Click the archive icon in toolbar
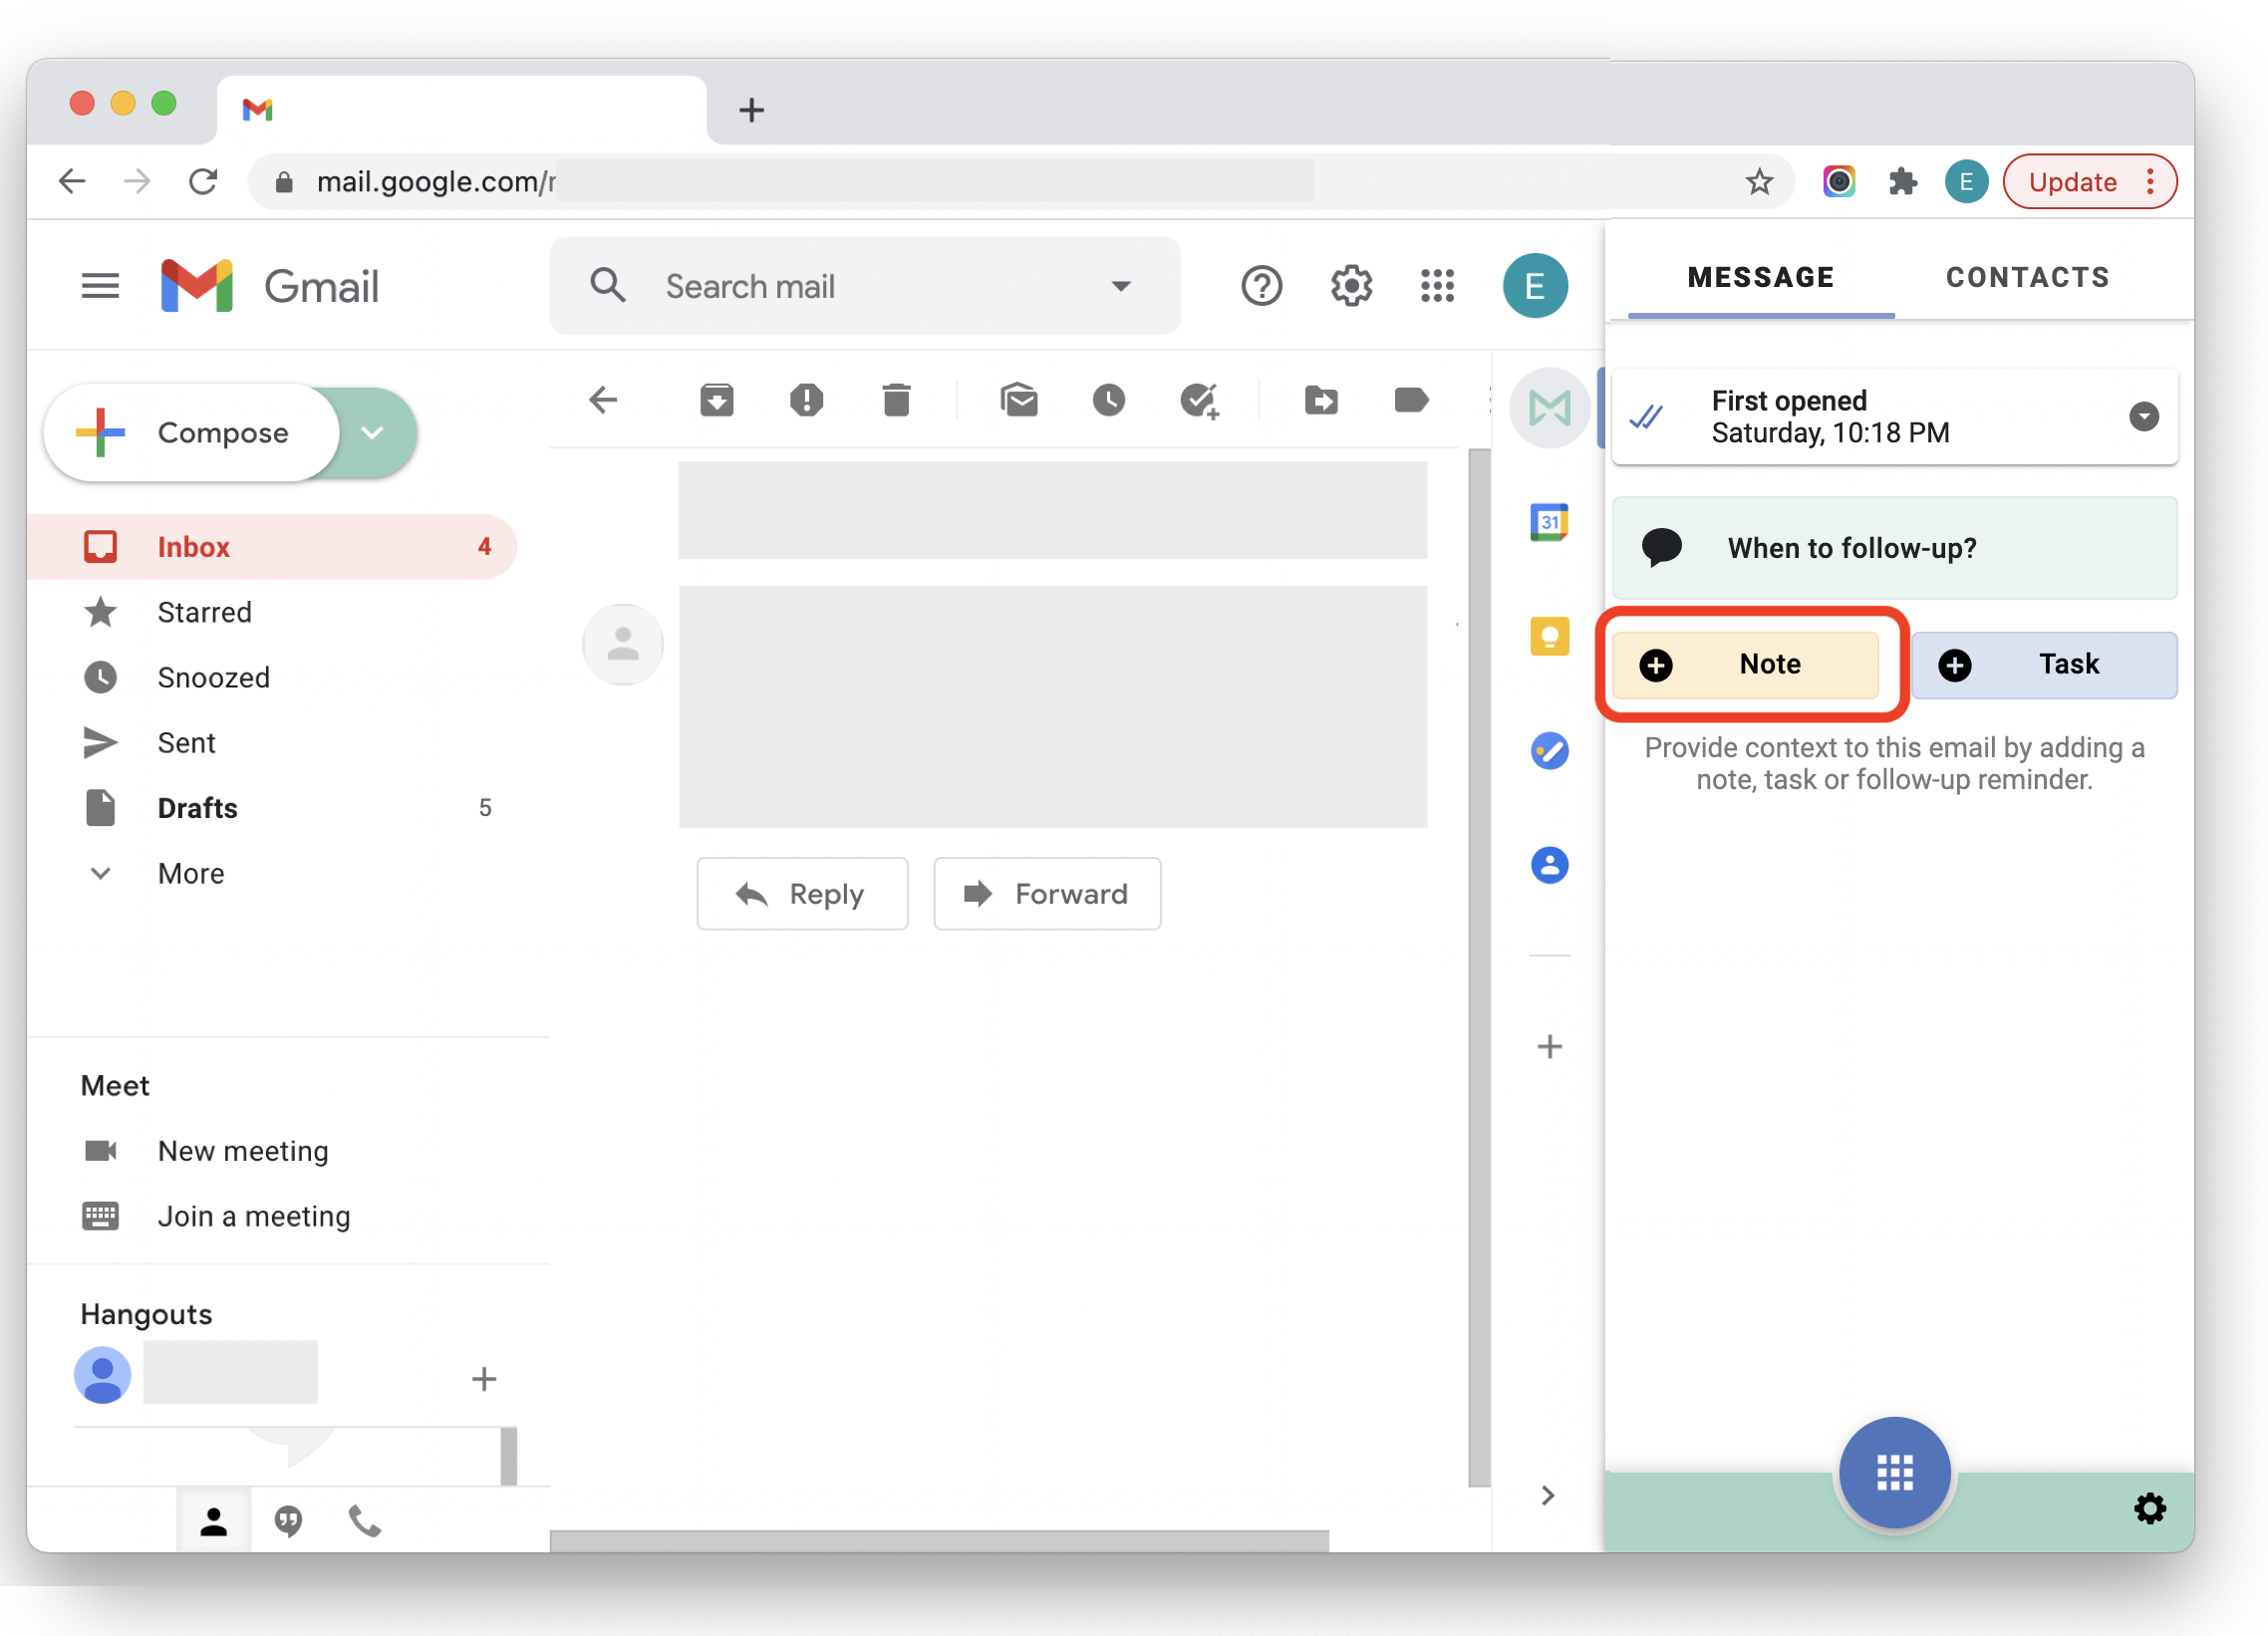This screenshot has height=1636, width=2268. point(716,402)
